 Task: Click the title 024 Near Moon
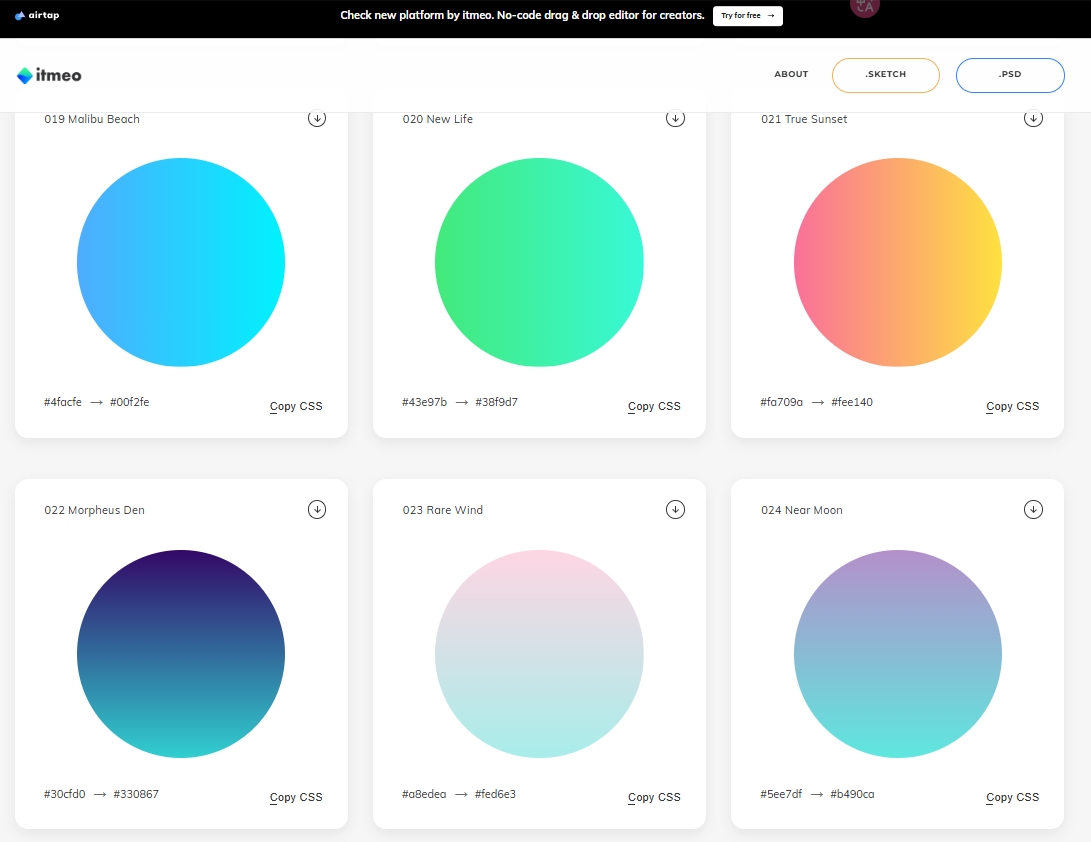coord(802,510)
